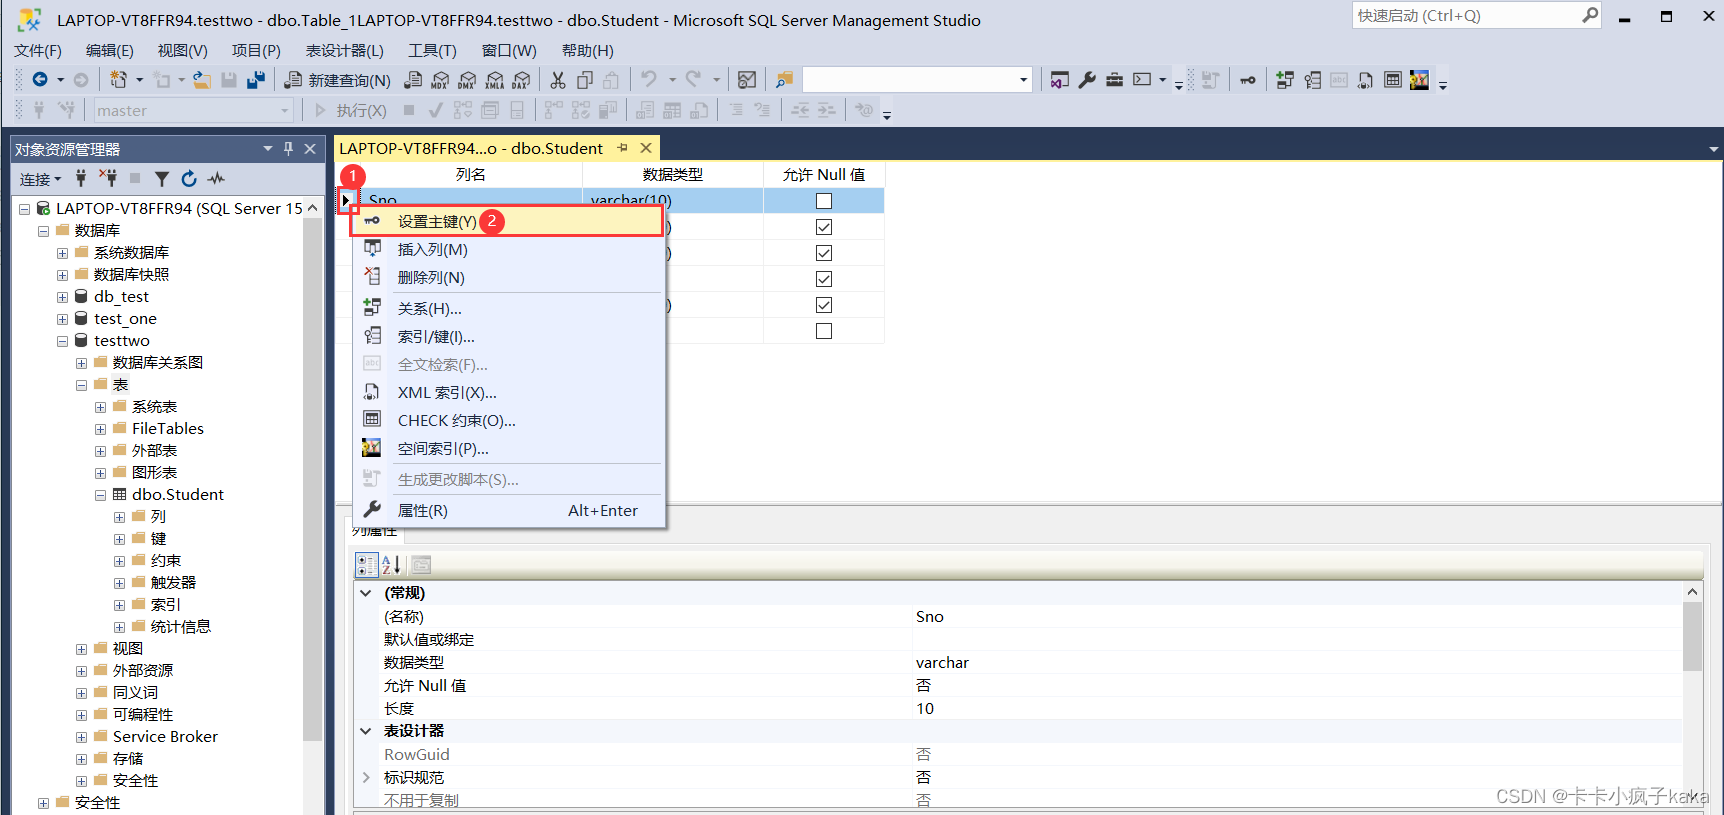Click the Open File folder icon
This screenshot has width=1724, height=815.
[201, 80]
